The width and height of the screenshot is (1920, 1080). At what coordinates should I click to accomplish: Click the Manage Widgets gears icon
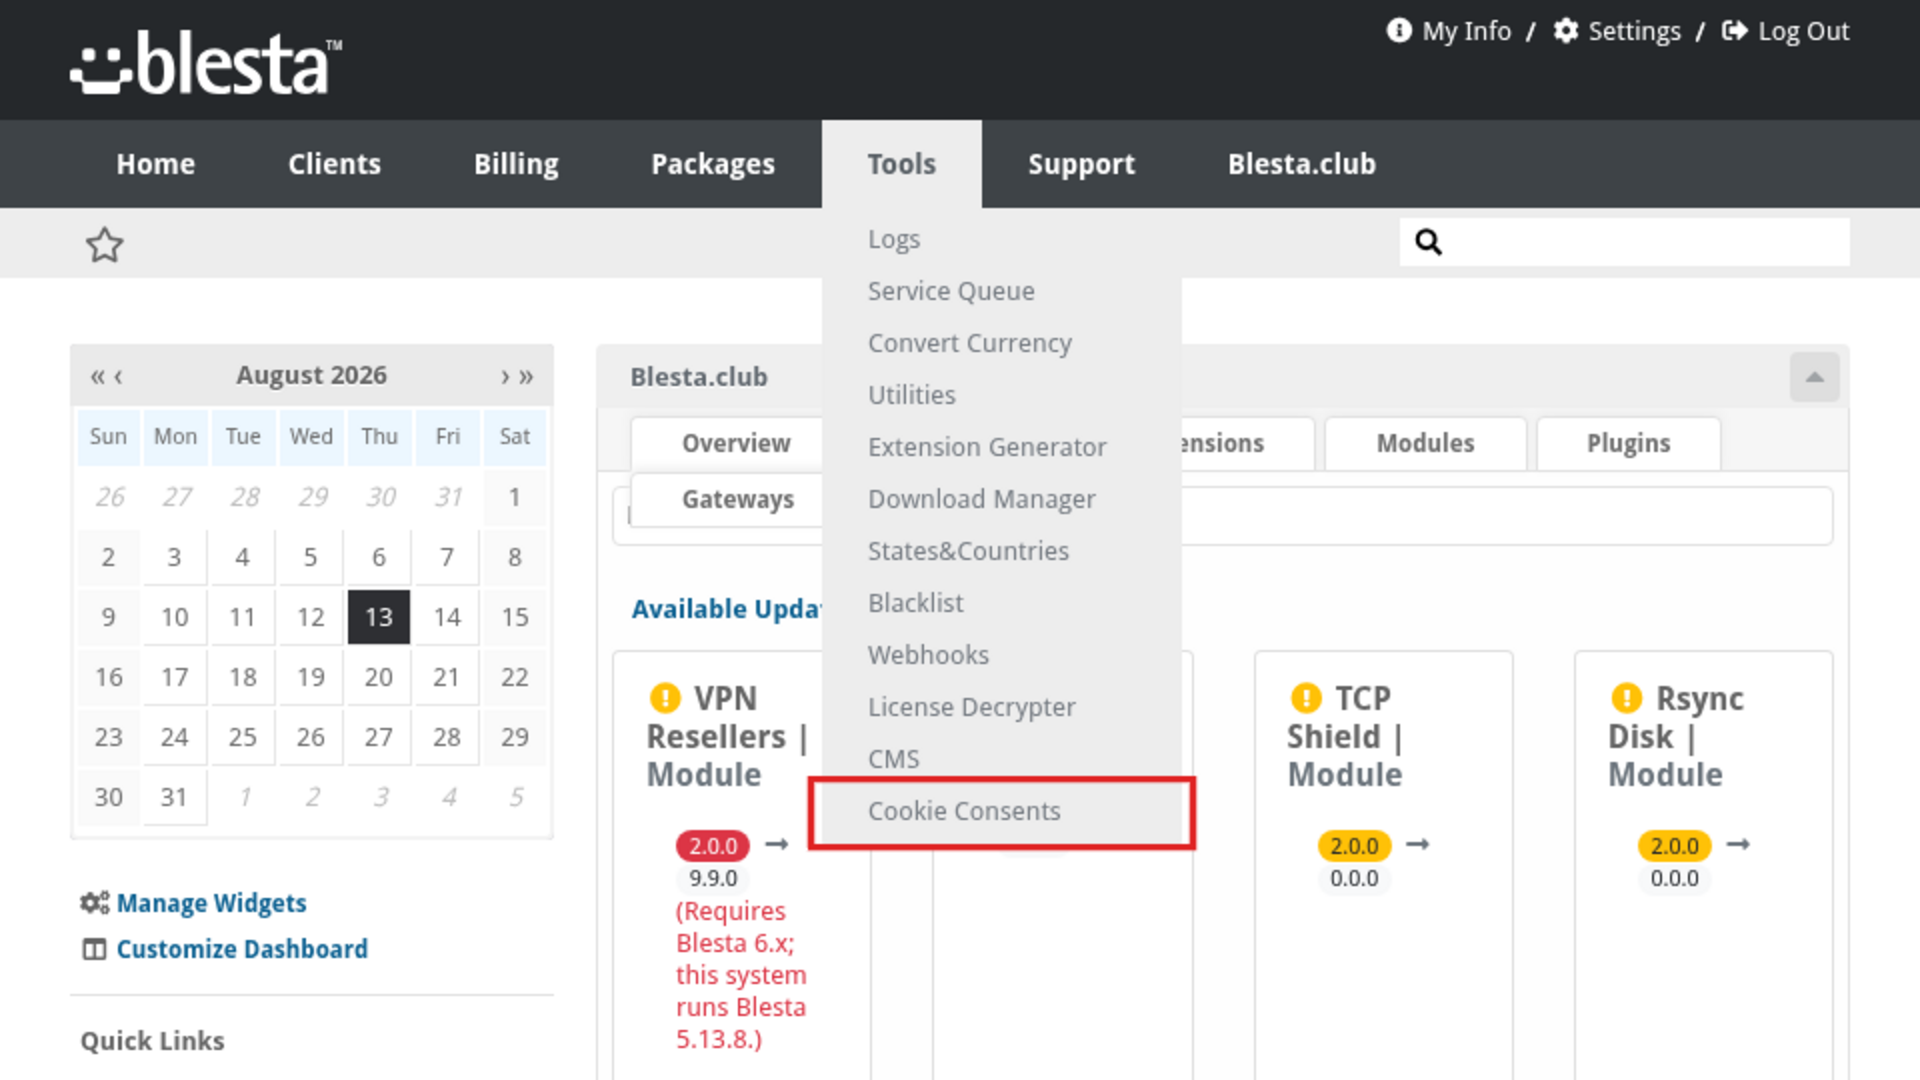[x=95, y=903]
